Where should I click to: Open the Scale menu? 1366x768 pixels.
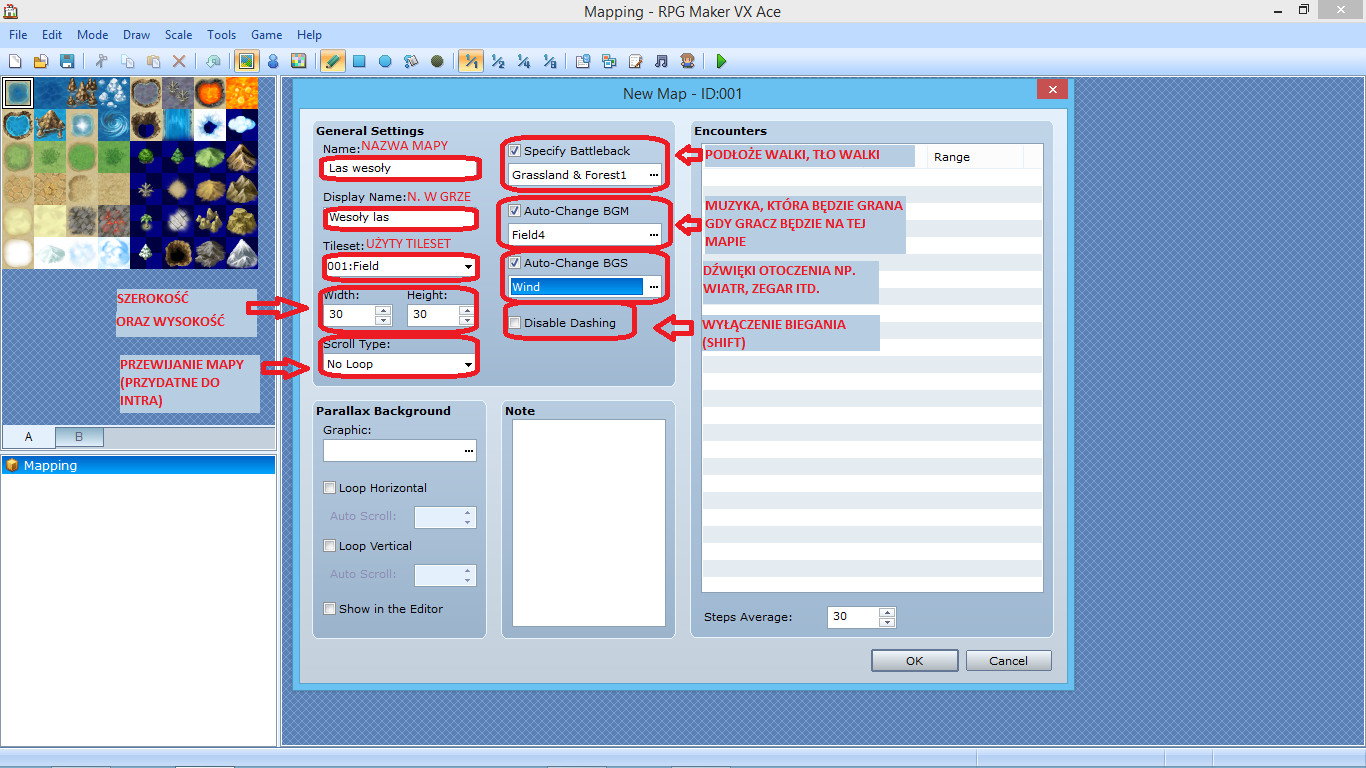point(179,35)
